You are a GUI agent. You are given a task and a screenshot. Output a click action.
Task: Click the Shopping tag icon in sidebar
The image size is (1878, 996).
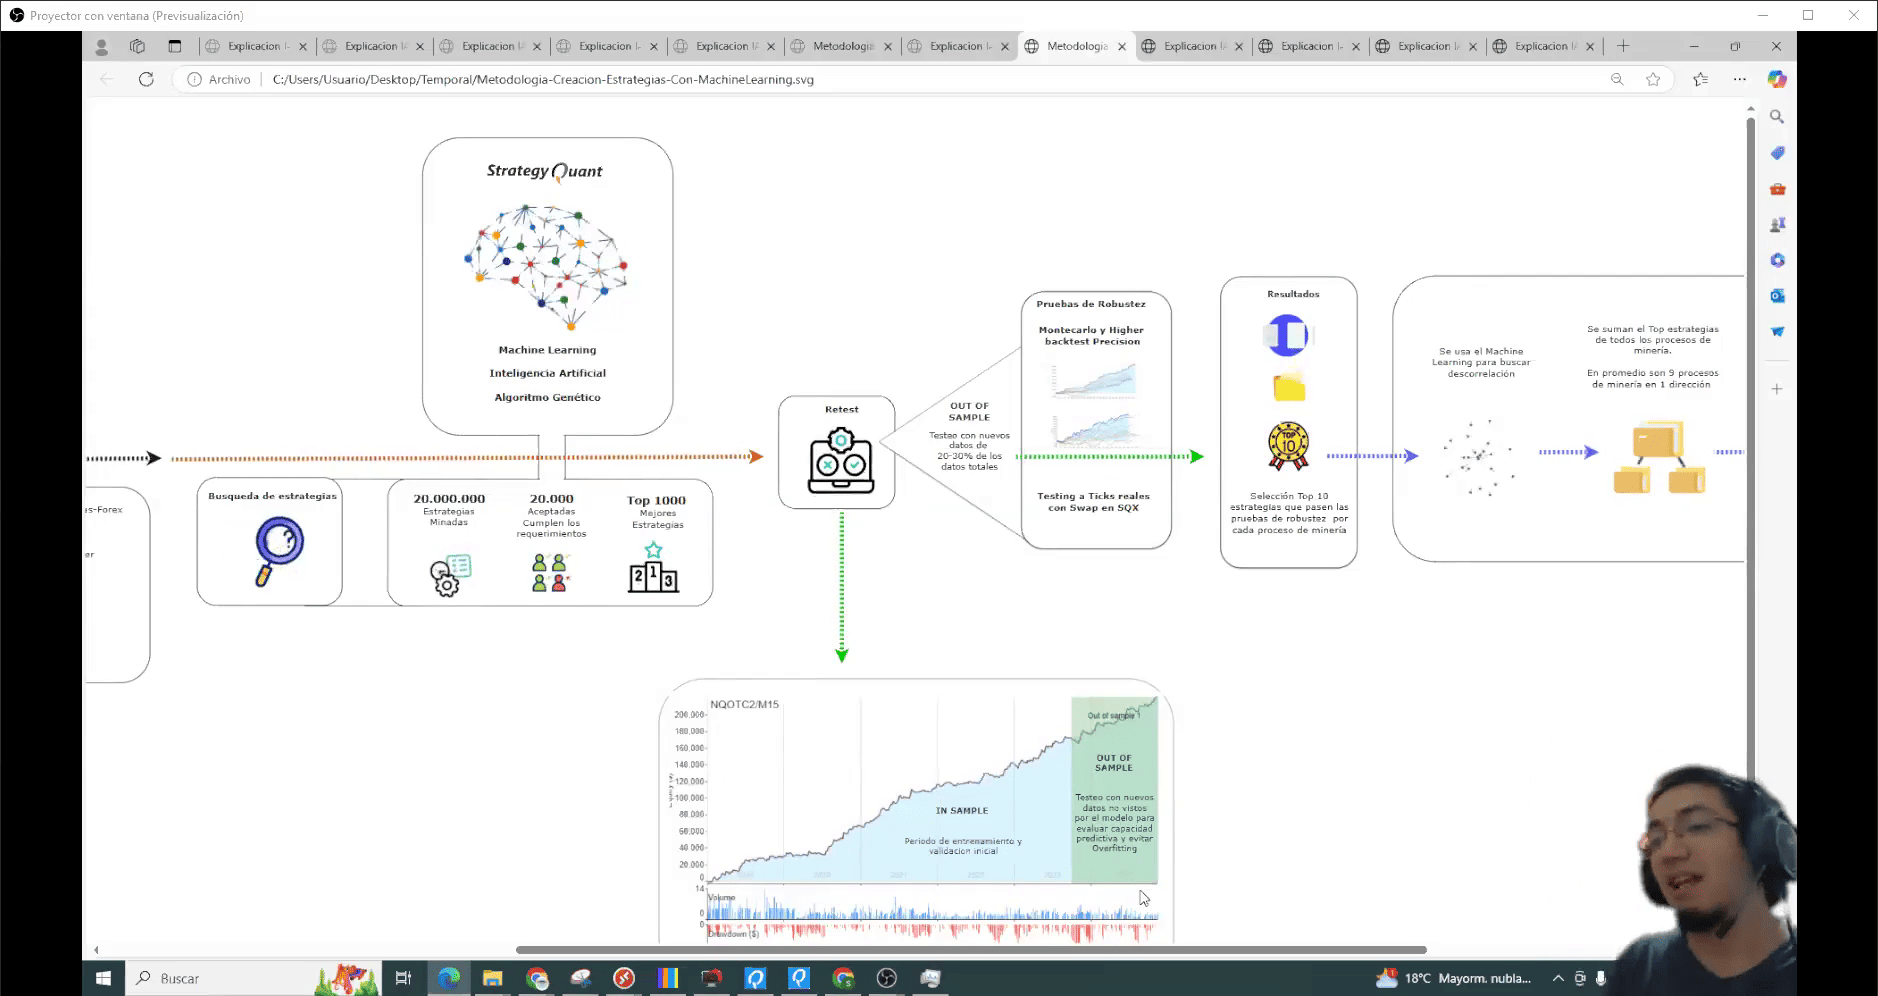pyautogui.click(x=1777, y=153)
